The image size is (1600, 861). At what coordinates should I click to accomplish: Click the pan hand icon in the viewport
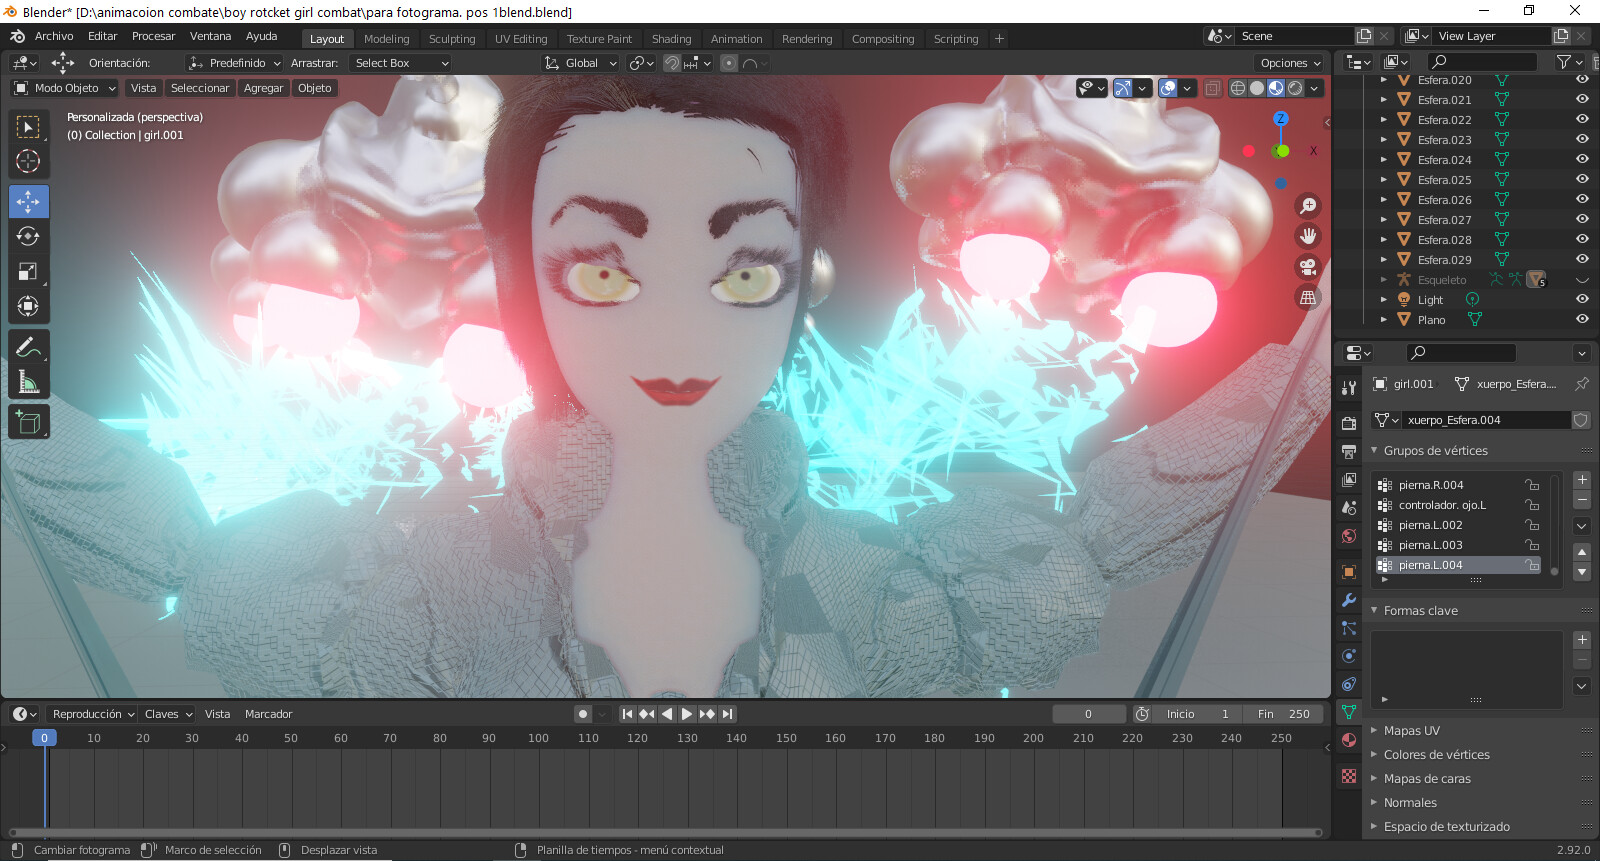(x=1307, y=236)
